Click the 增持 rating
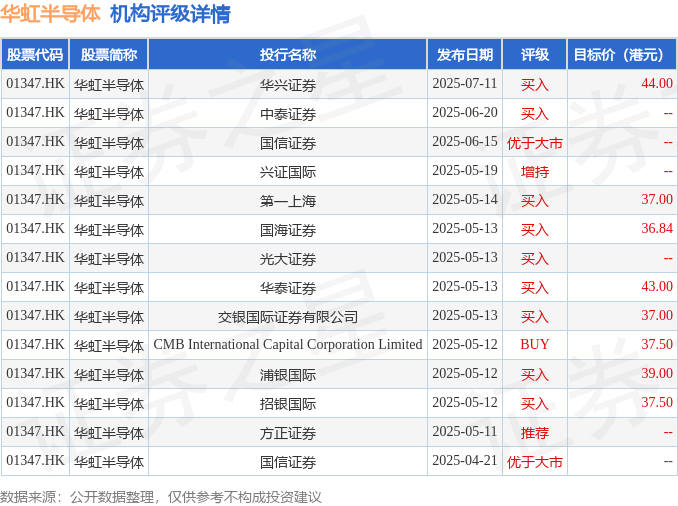Screen dimensions: 678x506 pyautogui.click(x=535, y=172)
